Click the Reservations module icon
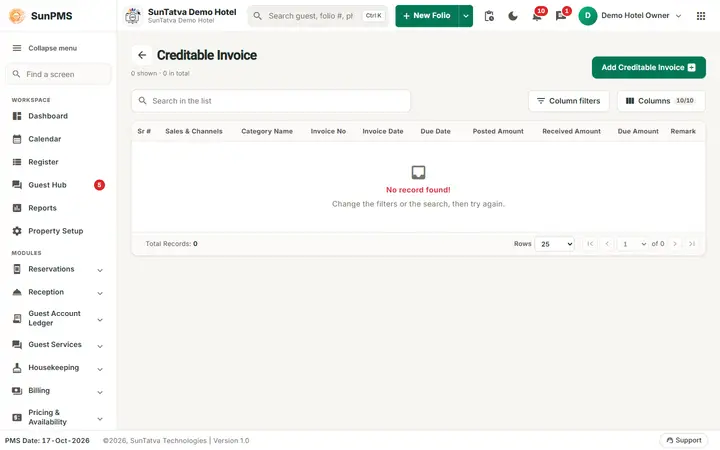This screenshot has height=450, width=720. 17,269
